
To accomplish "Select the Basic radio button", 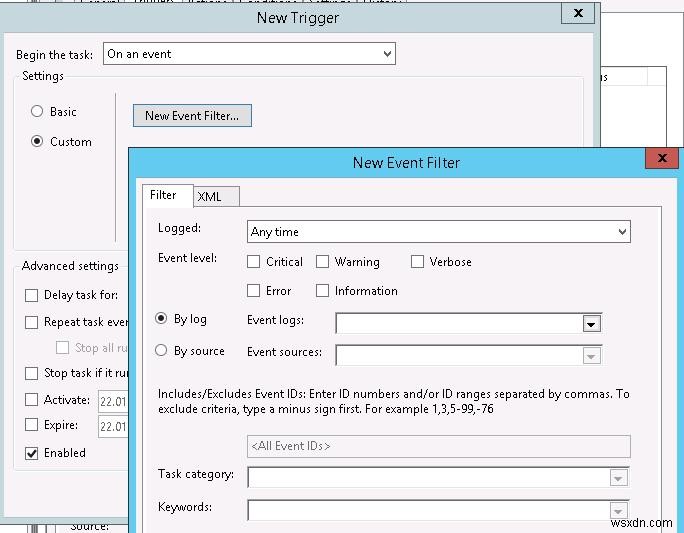I will (x=37, y=111).
